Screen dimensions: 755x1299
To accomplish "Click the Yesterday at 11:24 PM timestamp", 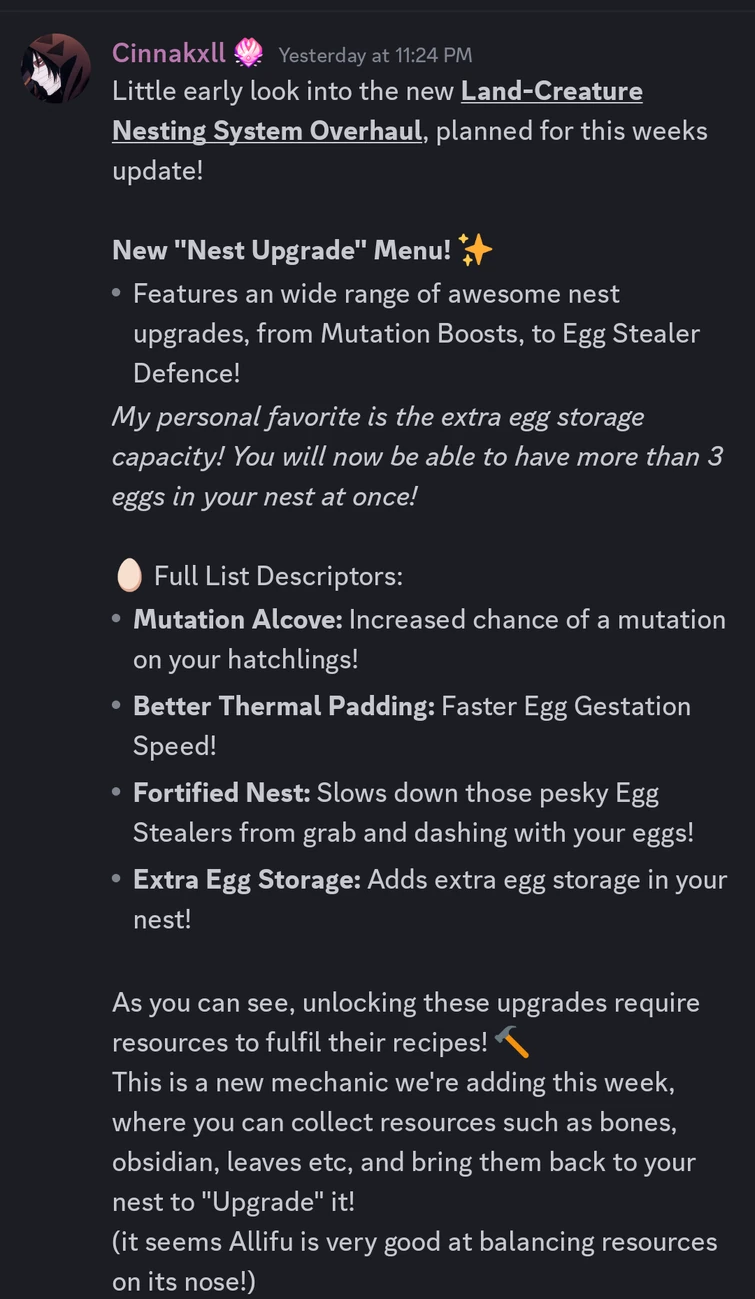I will point(374,55).
